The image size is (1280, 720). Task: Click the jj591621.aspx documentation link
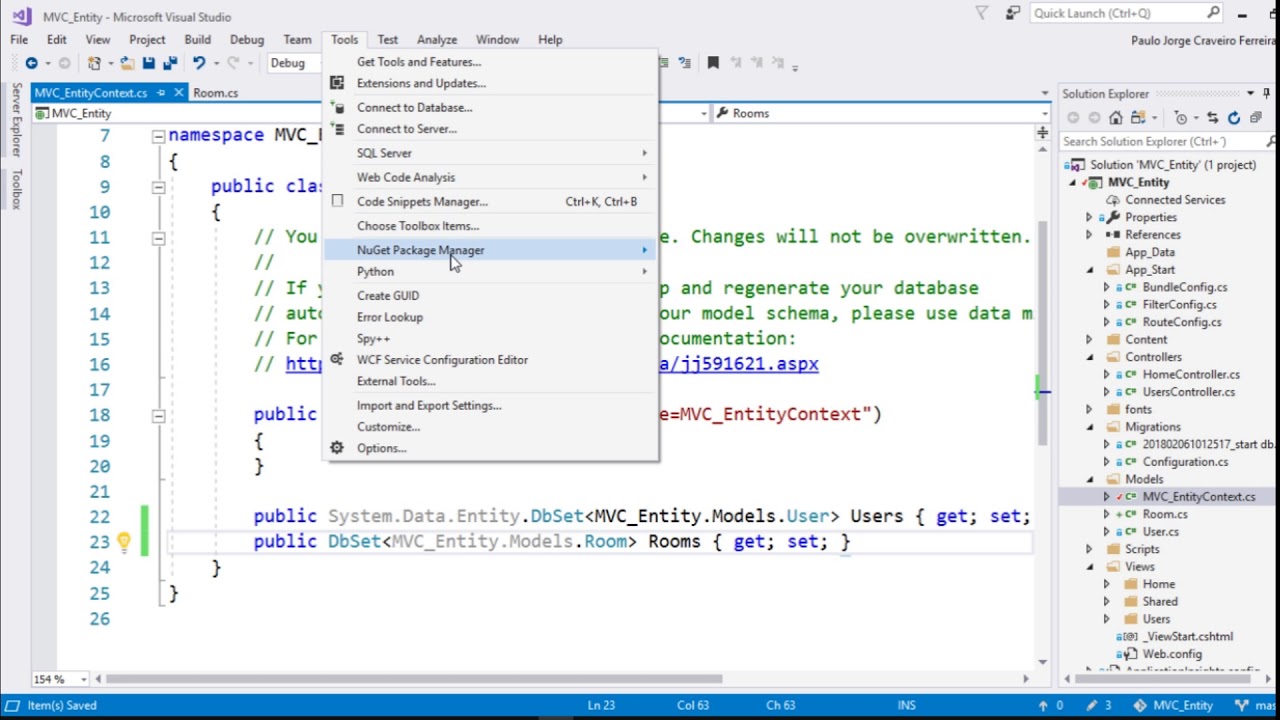tap(739, 364)
